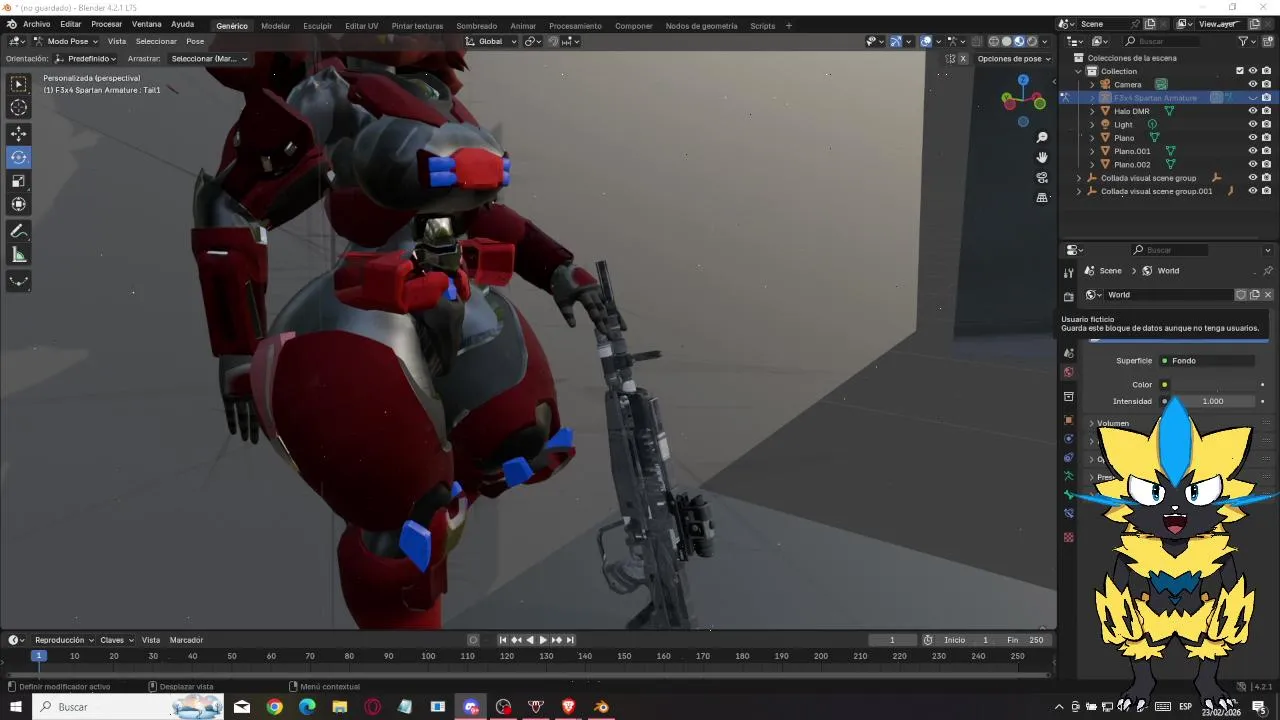Open Predefinido orientation dropdown
Viewport: 1280px width, 720px height.
click(x=86, y=58)
